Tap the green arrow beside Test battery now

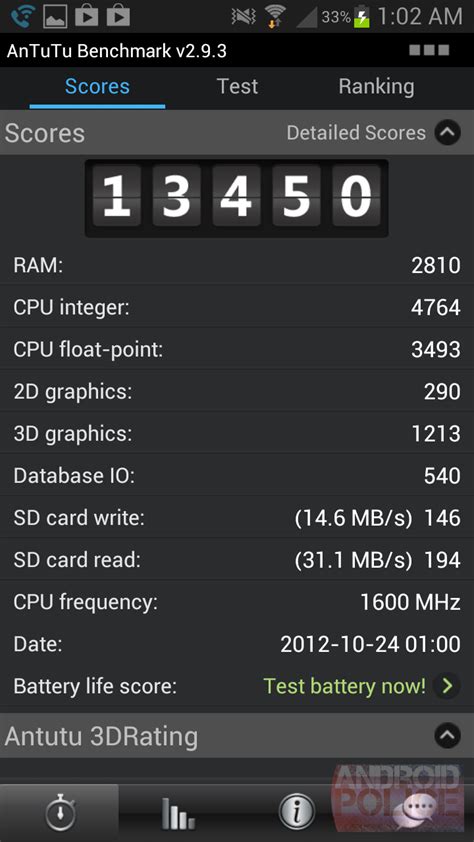[447, 686]
